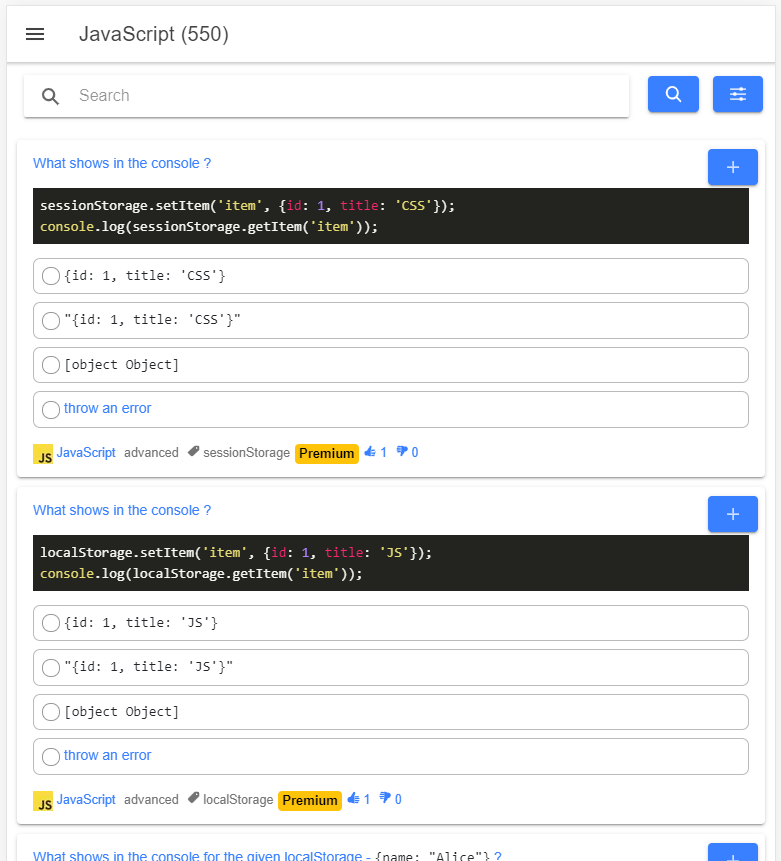Click JavaScript link in sessionStorage card footer
Screen dimensions: 781x861
pos(86,452)
